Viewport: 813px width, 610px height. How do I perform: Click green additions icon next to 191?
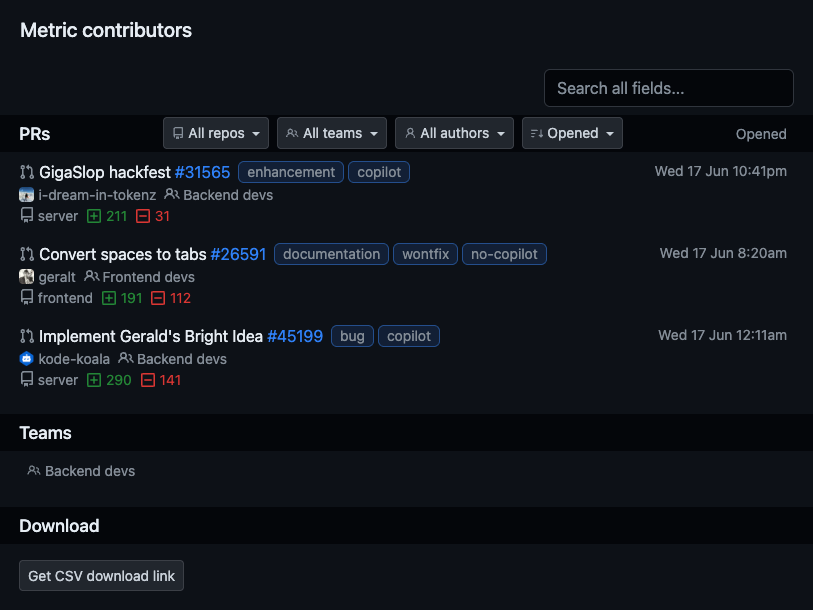(x=109, y=298)
